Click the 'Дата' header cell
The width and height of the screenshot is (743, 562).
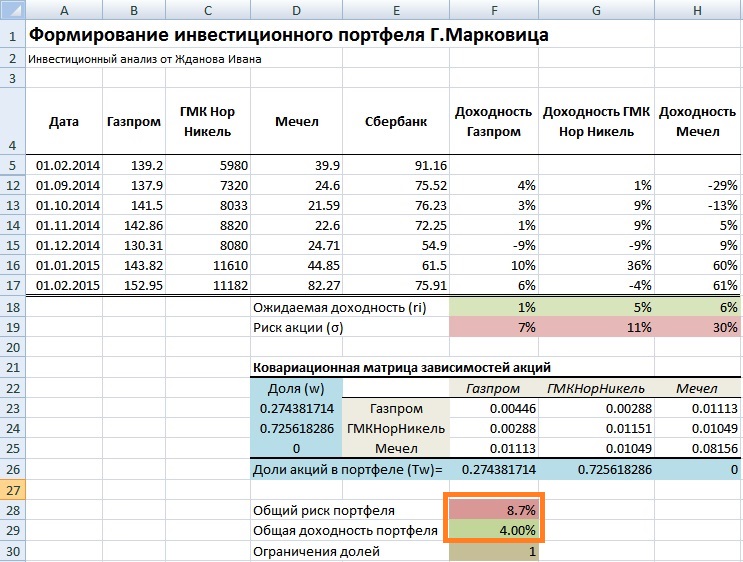64,121
